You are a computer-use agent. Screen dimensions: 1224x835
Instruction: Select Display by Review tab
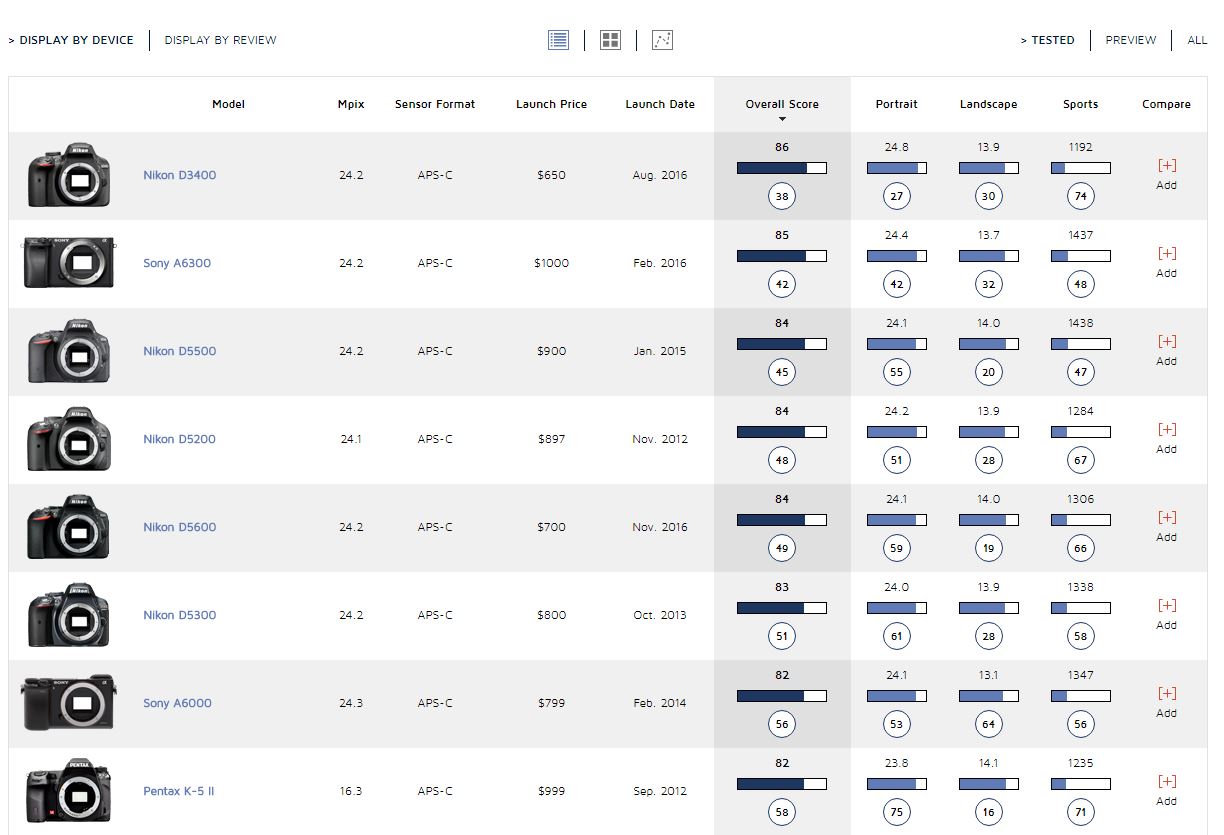[x=220, y=40]
